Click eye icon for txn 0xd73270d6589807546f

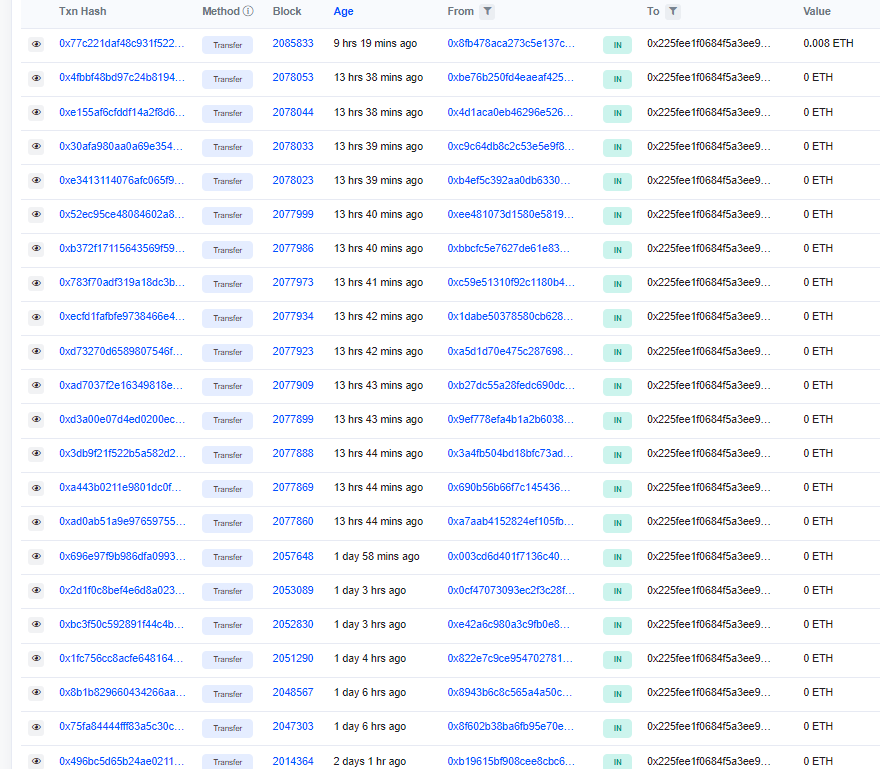(x=36, y=351)
